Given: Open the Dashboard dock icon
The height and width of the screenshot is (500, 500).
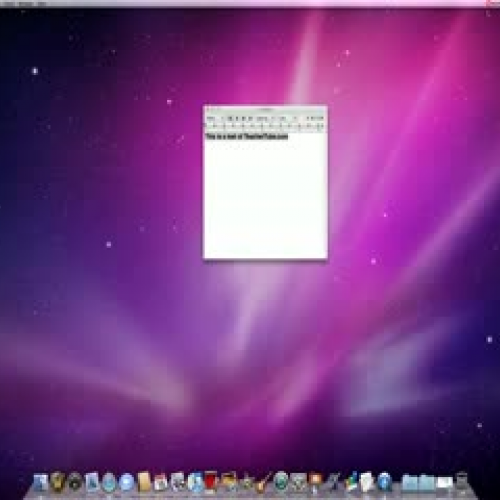Looking at the screenshot, I should tap(75, 482).
